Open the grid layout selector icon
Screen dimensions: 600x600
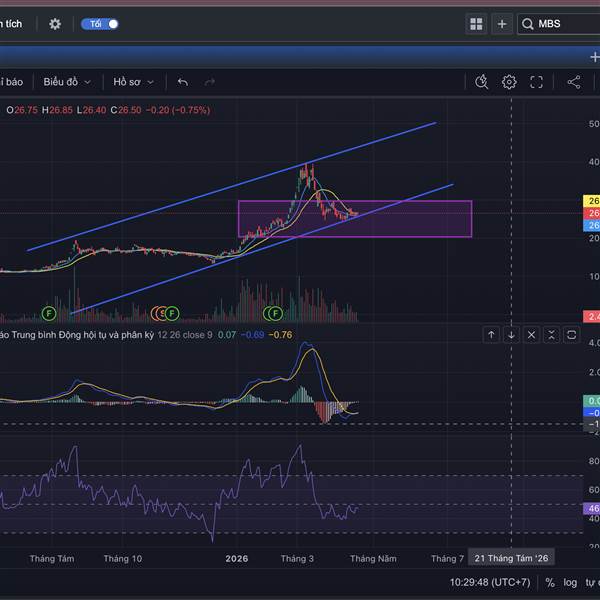coord(476,24)
